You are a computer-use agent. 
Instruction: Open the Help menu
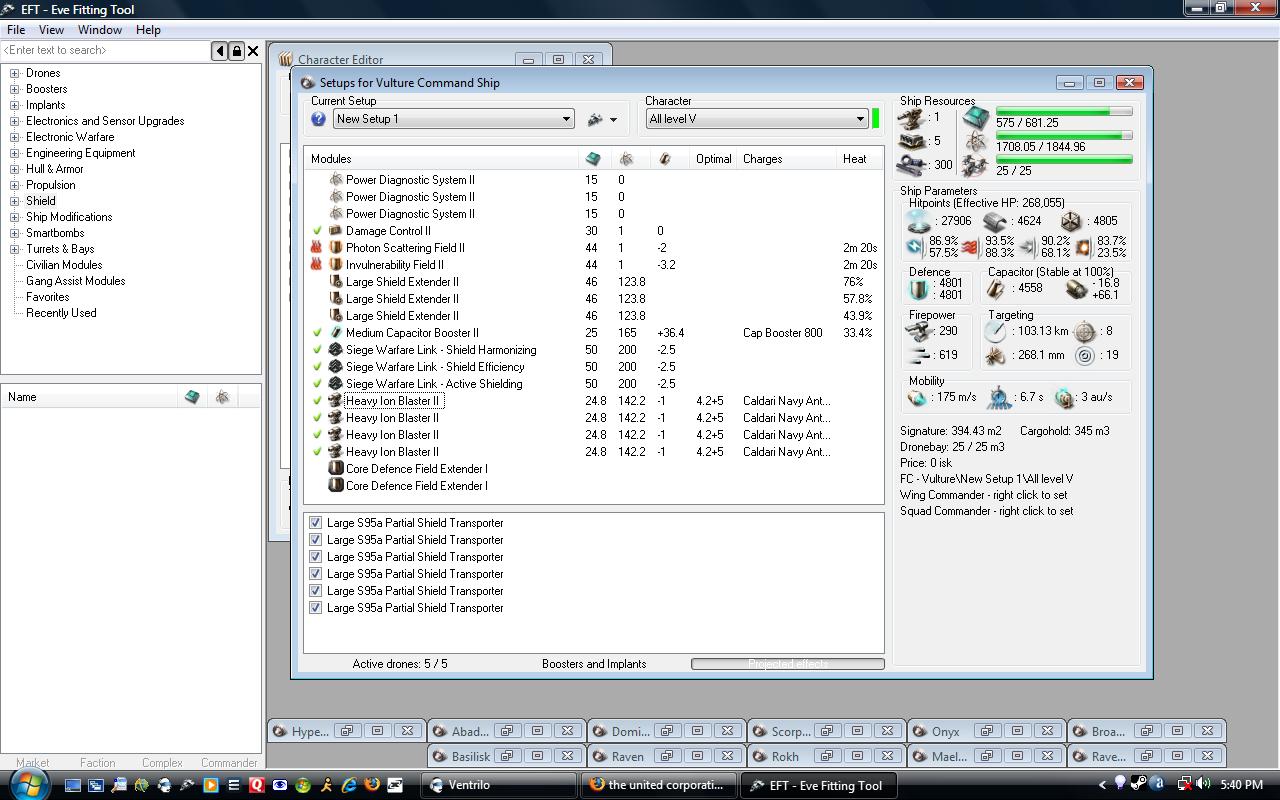click(x=148, y=30)
